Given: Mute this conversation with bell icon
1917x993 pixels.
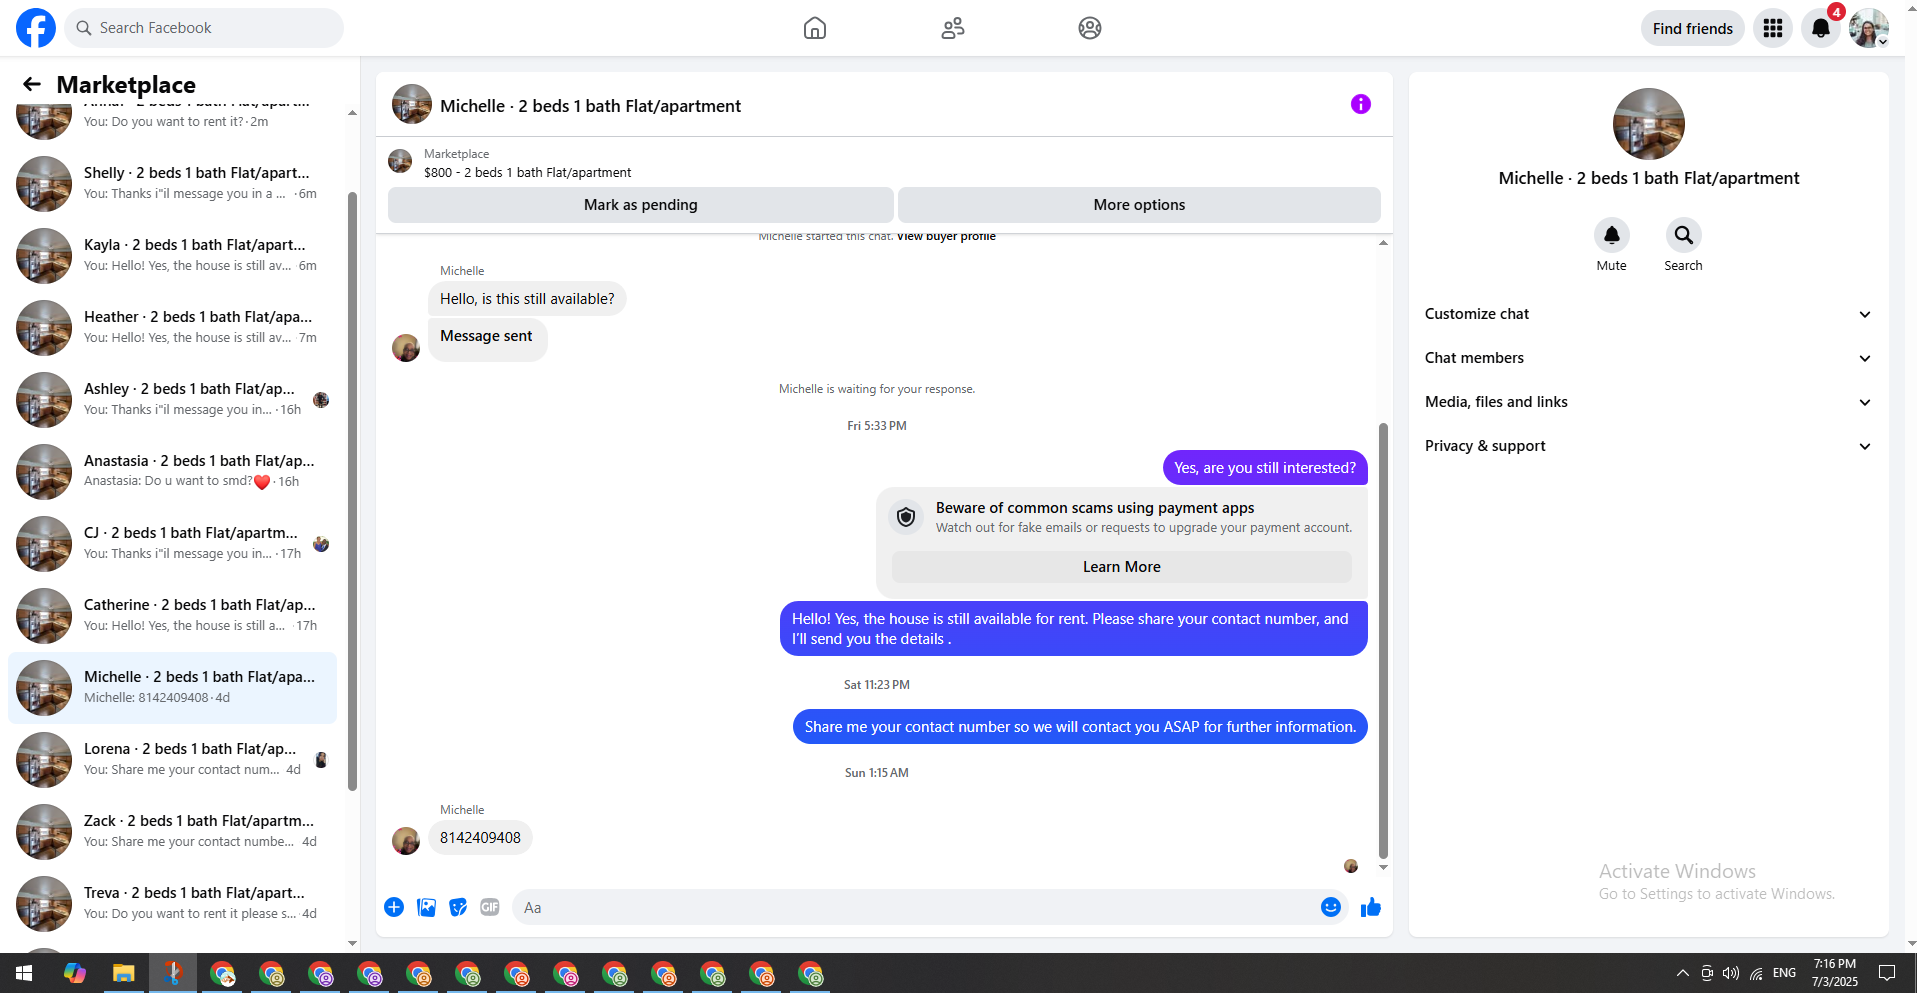Looking at the screenshot, I should point(1612,235).
